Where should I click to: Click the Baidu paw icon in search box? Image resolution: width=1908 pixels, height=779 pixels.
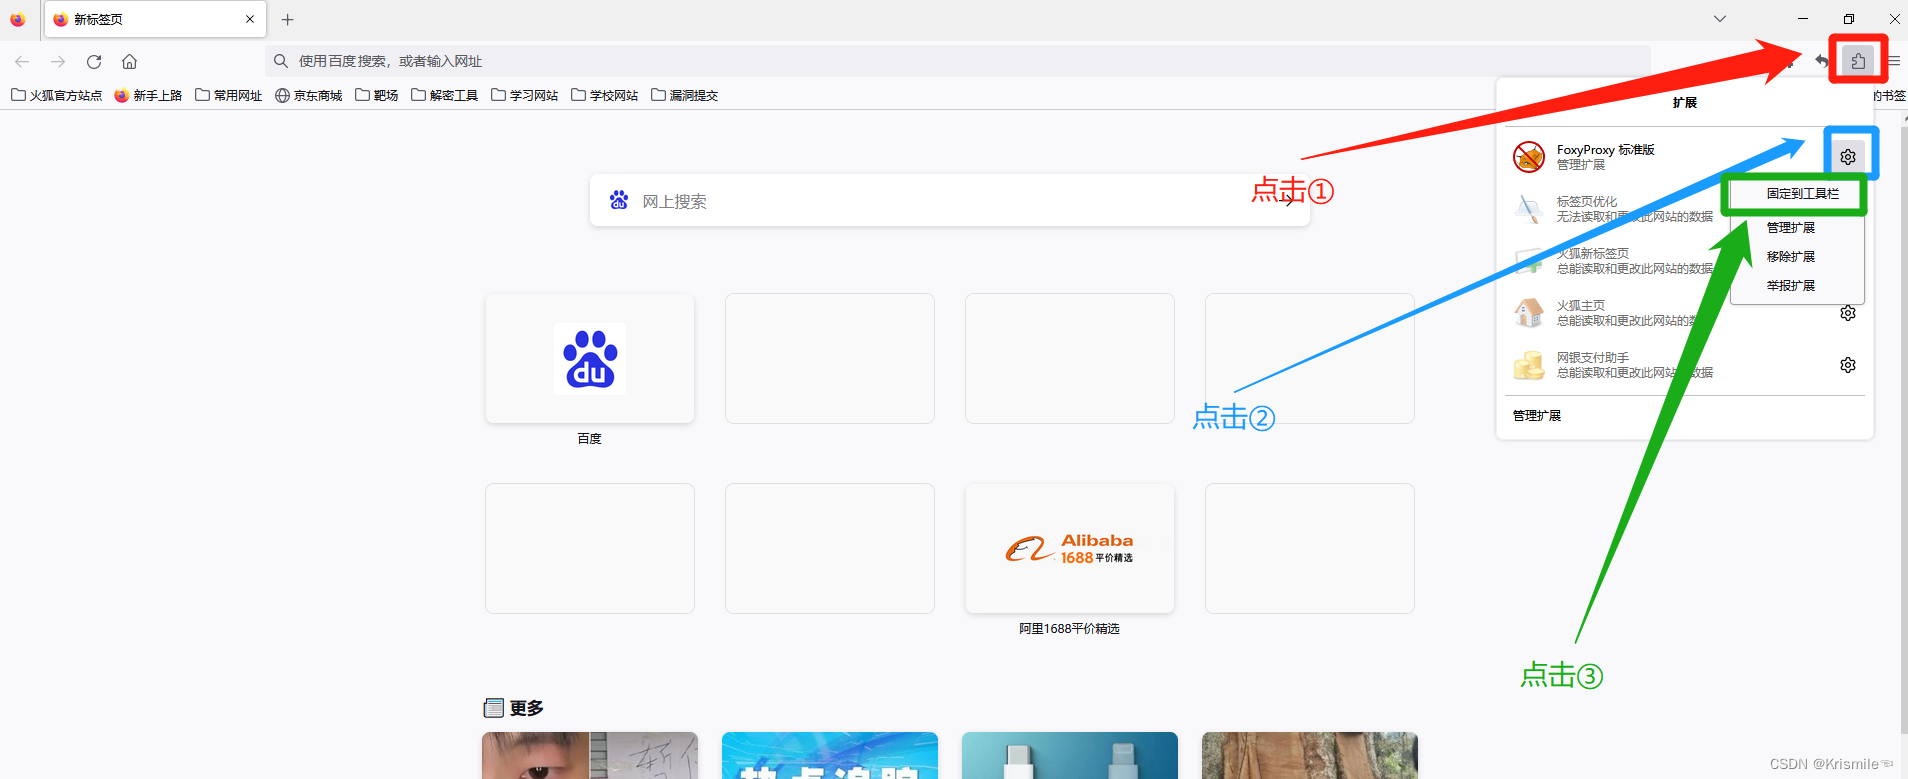(619, 200)
